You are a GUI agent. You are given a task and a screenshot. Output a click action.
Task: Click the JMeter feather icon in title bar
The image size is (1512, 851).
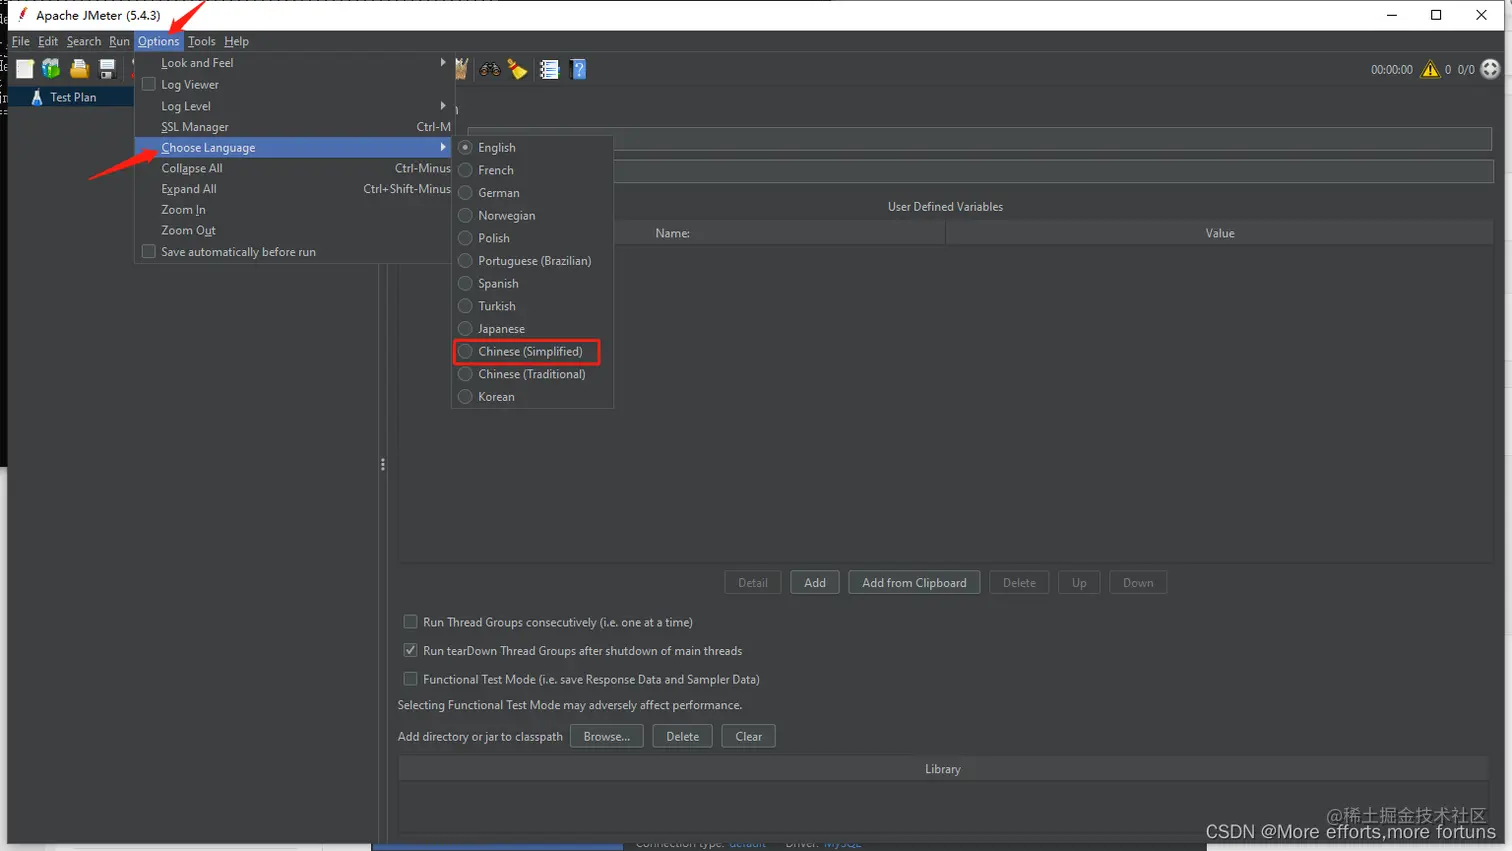click(22, 15)
